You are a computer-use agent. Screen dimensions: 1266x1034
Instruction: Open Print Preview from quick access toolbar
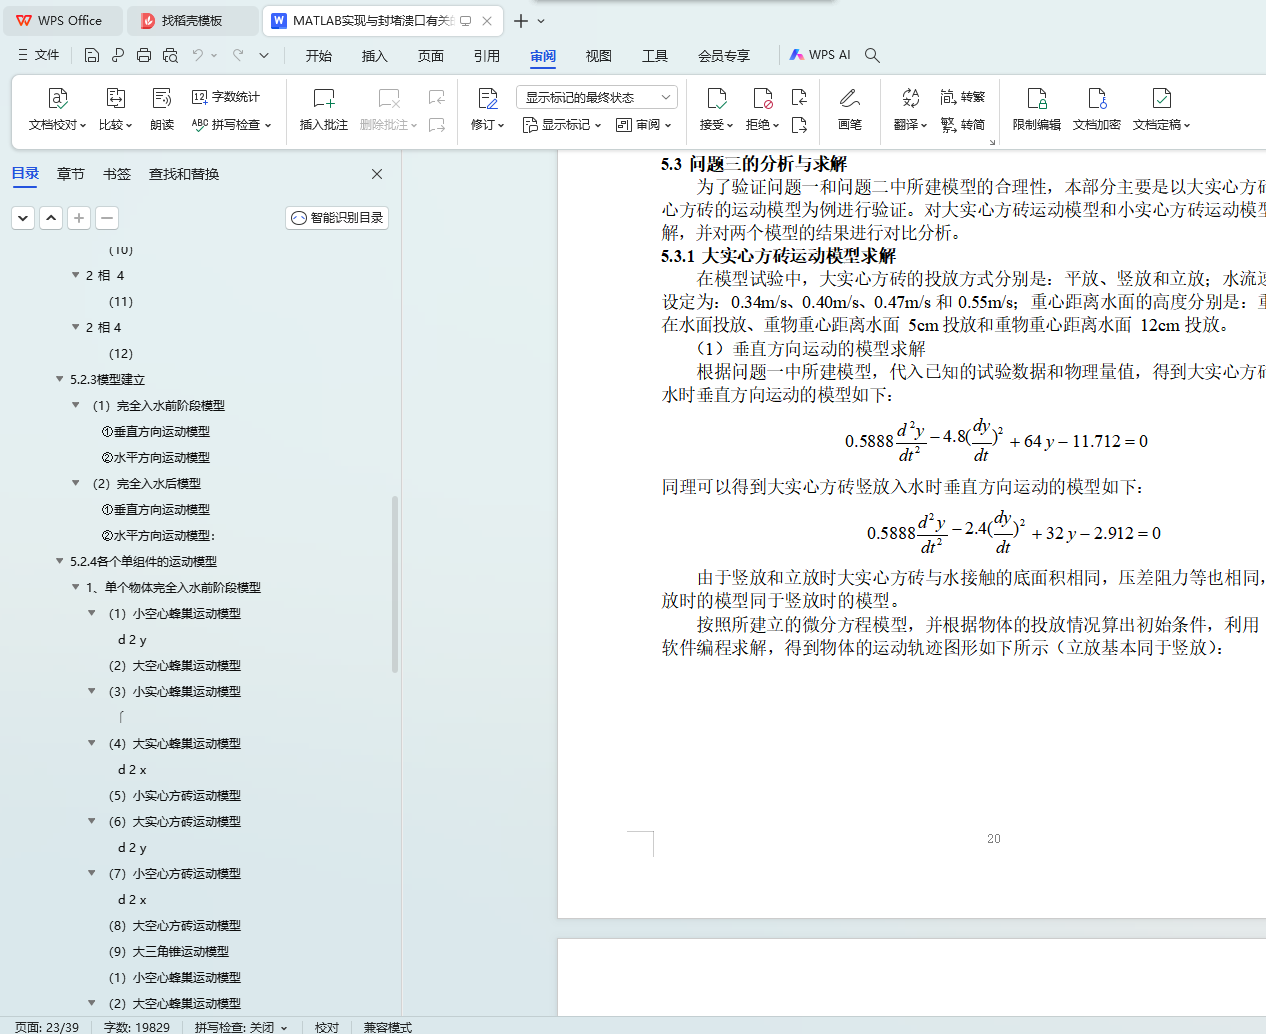(x=170, y=56)
